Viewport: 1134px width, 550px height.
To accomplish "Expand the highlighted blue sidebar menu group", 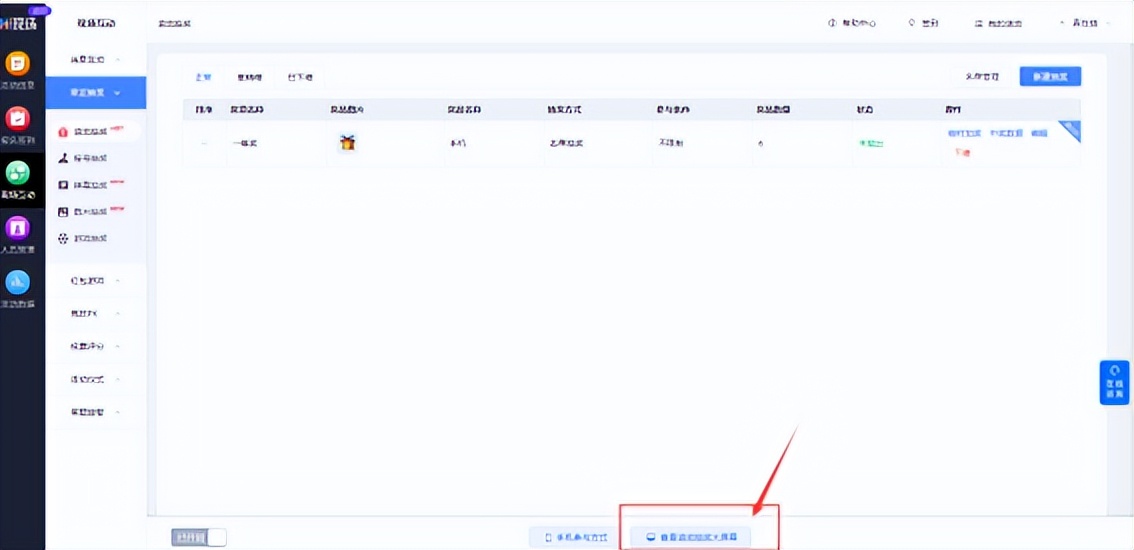I will coord(96,93).
